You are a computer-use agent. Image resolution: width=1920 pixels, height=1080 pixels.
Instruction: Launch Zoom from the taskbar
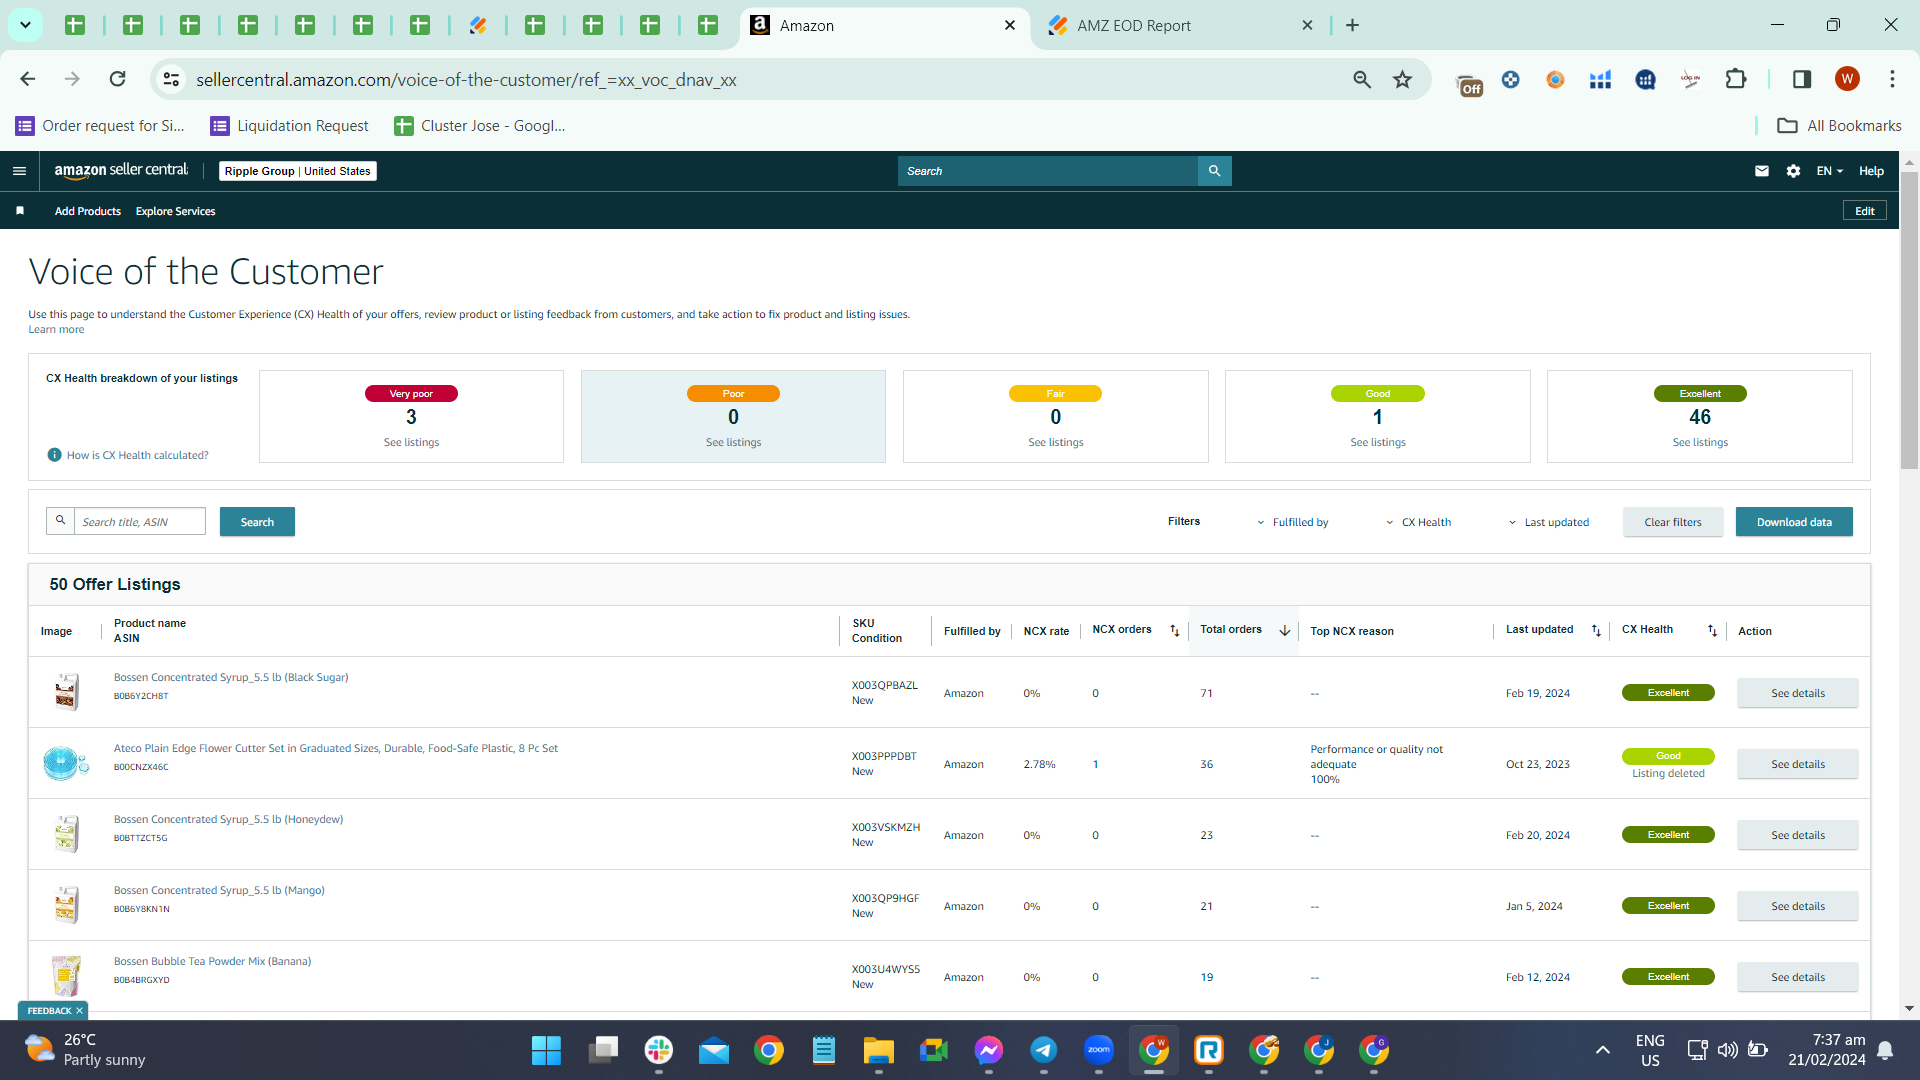coord(1099,1050)
